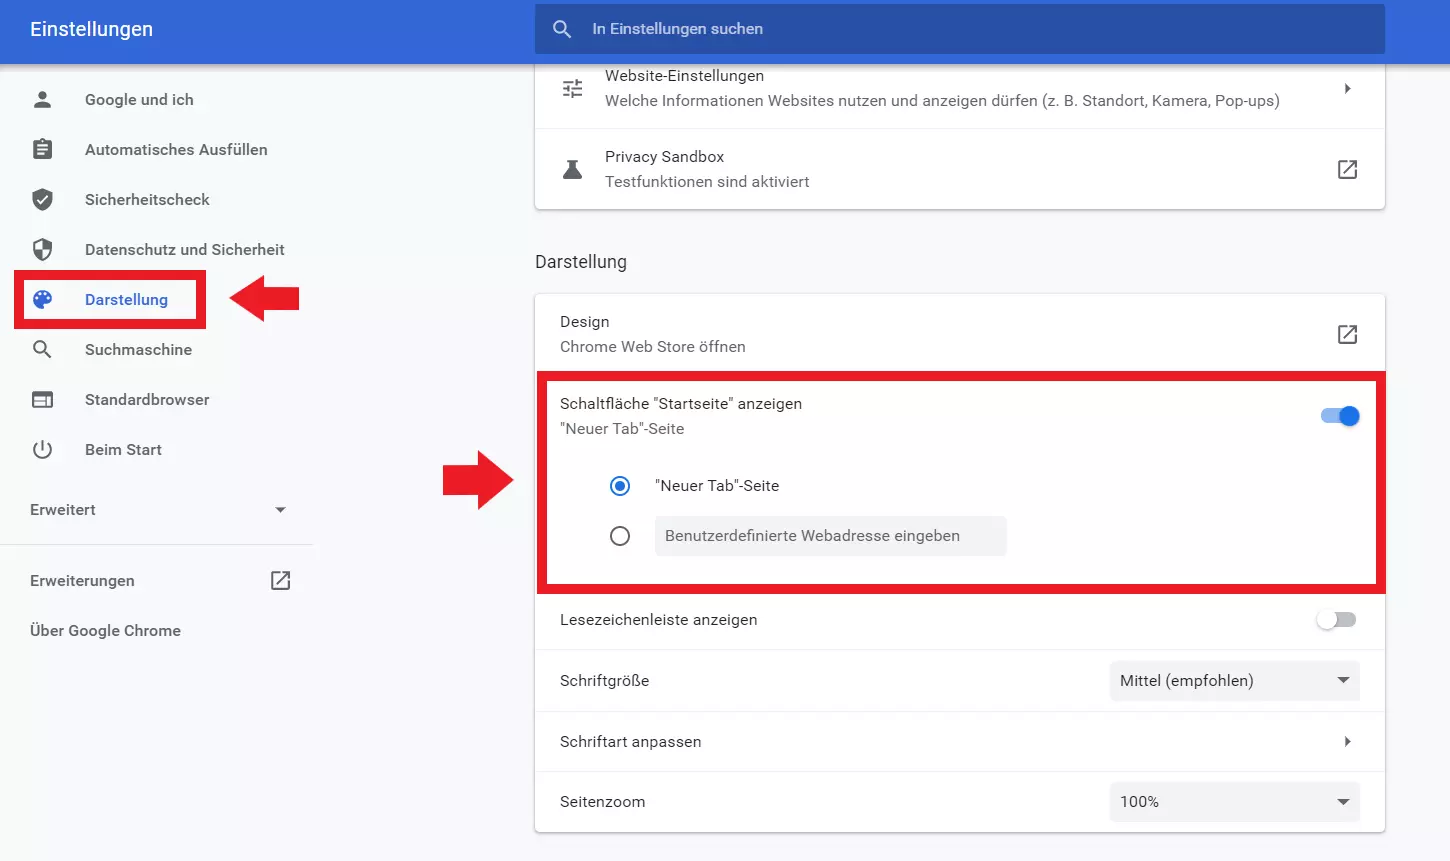Open Schriftart anpassen settings

pos(960,742)
